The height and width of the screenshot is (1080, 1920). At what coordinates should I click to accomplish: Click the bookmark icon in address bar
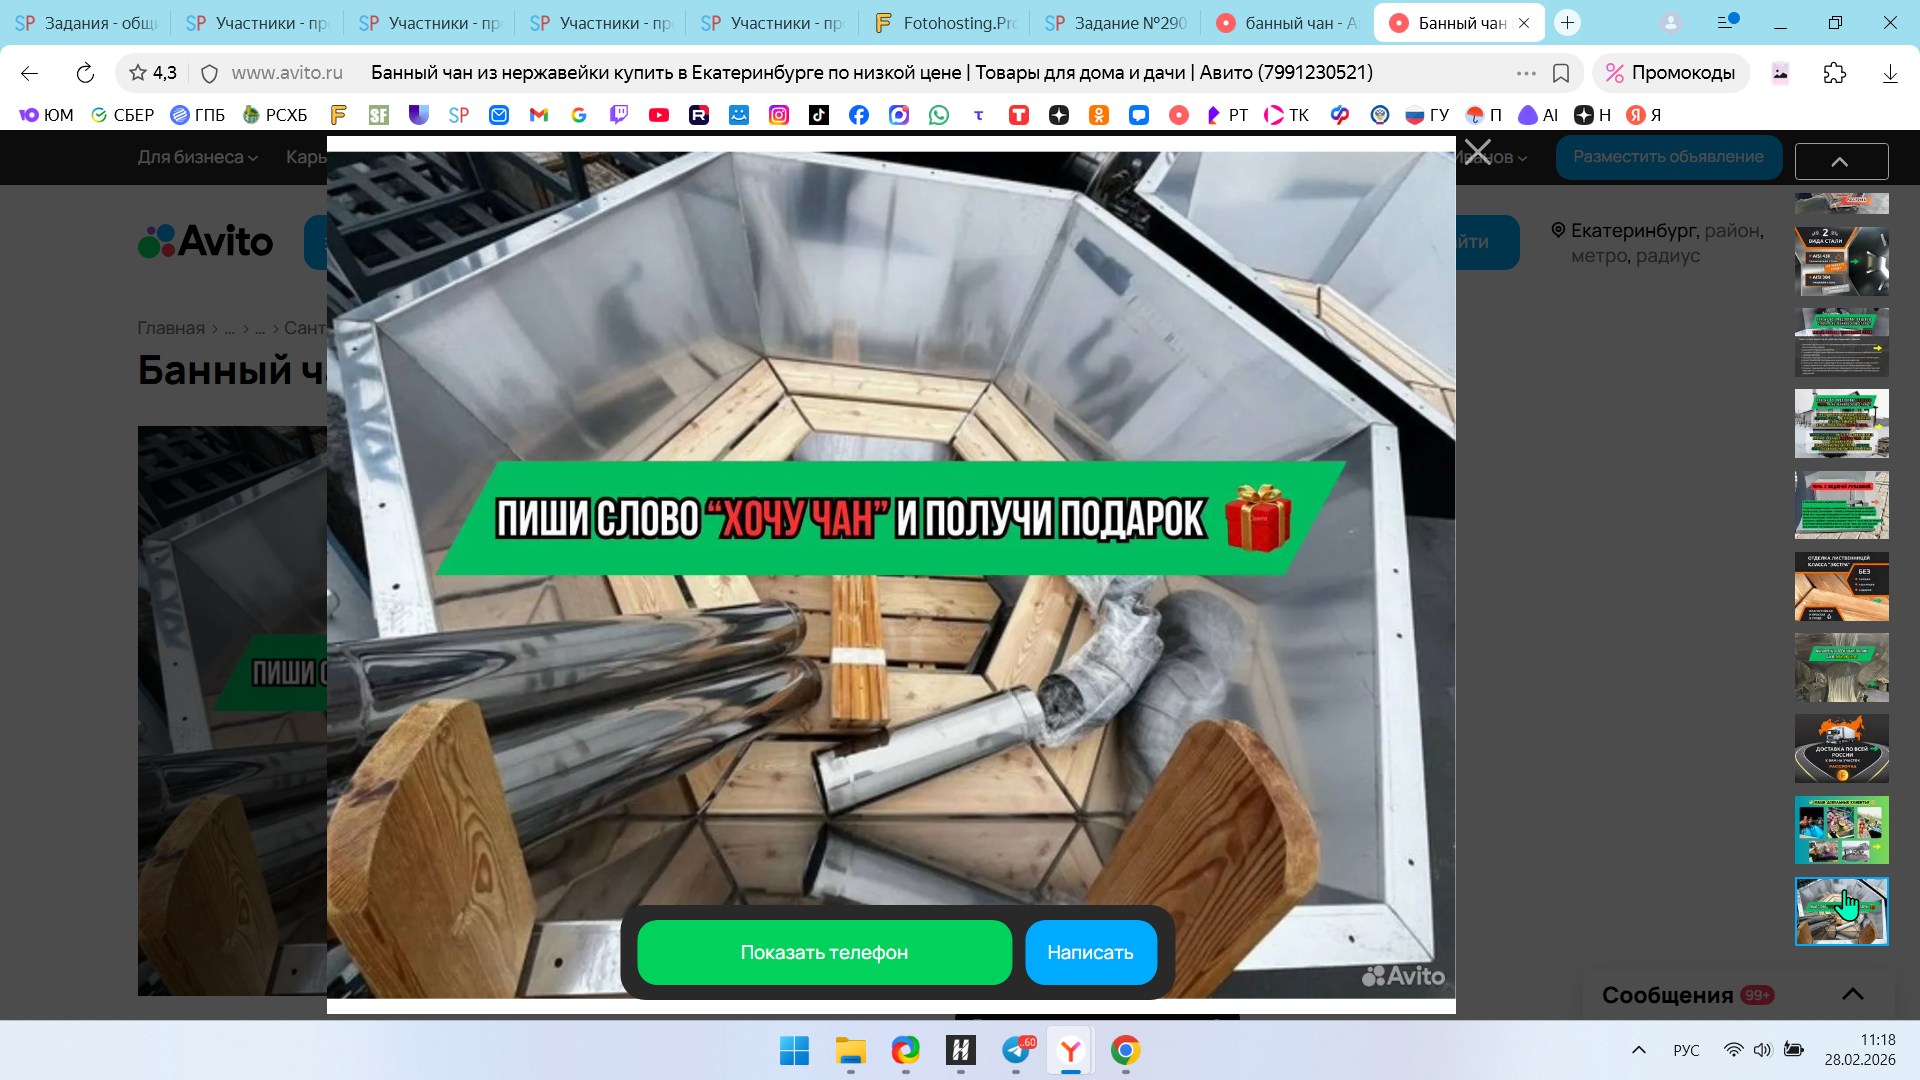1561,73
